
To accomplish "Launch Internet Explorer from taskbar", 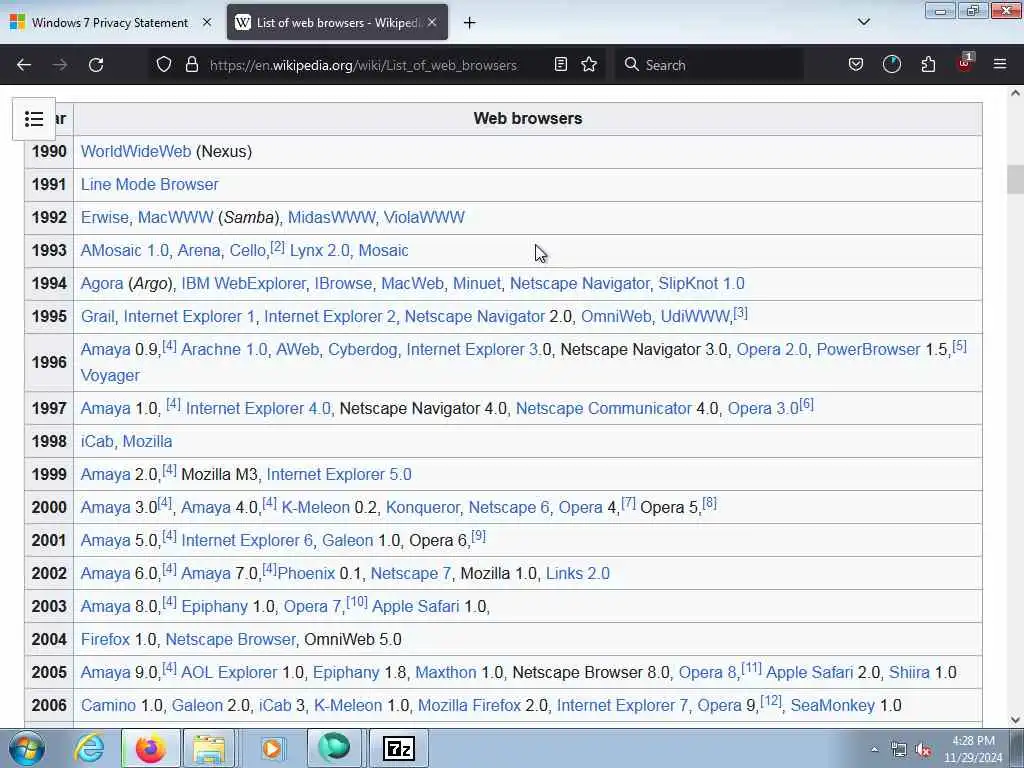I will (x=89, y=748).
